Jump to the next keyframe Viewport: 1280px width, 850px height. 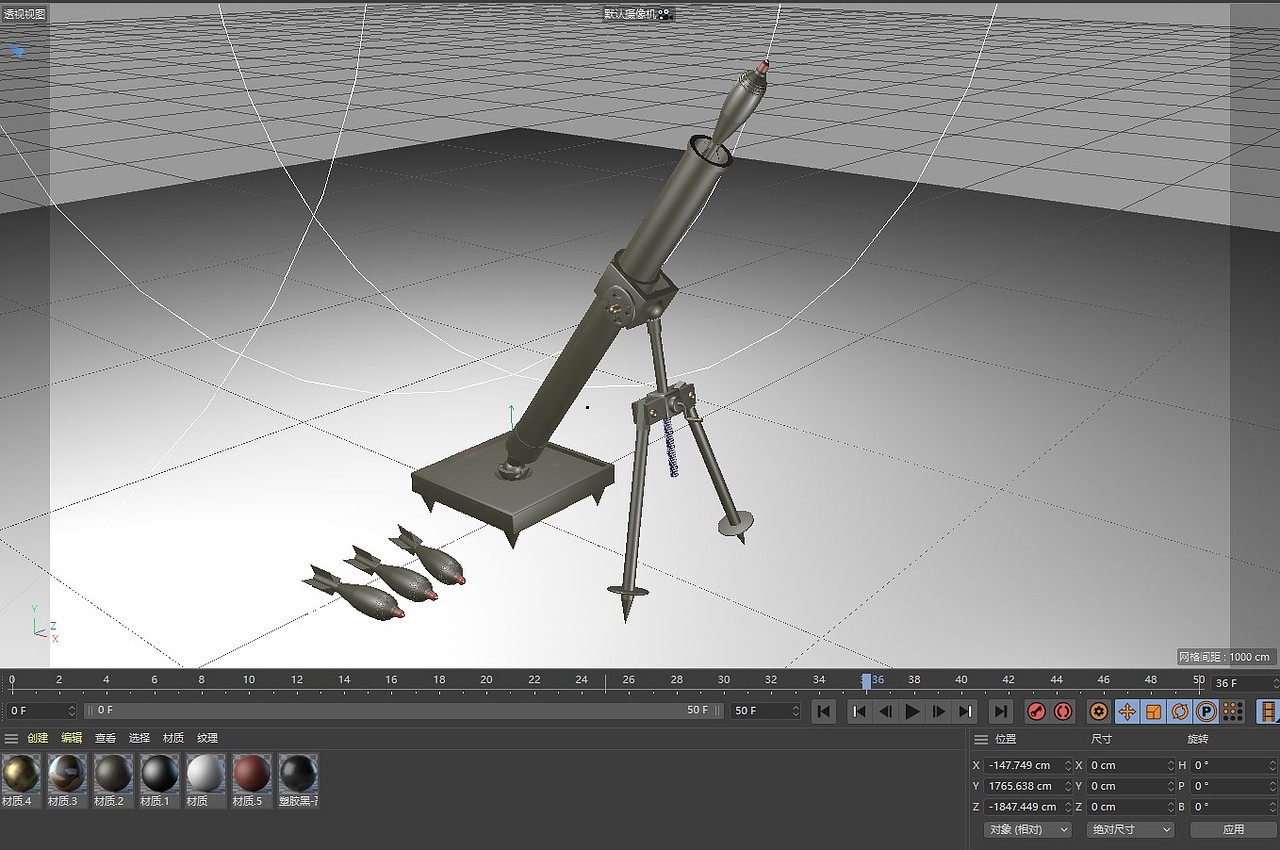pos(964,712)
